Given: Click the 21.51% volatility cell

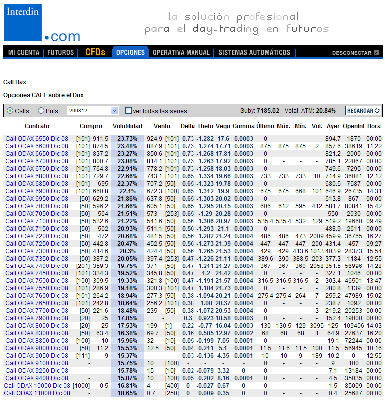Looking at the screenshot, I should click(127, 213).
